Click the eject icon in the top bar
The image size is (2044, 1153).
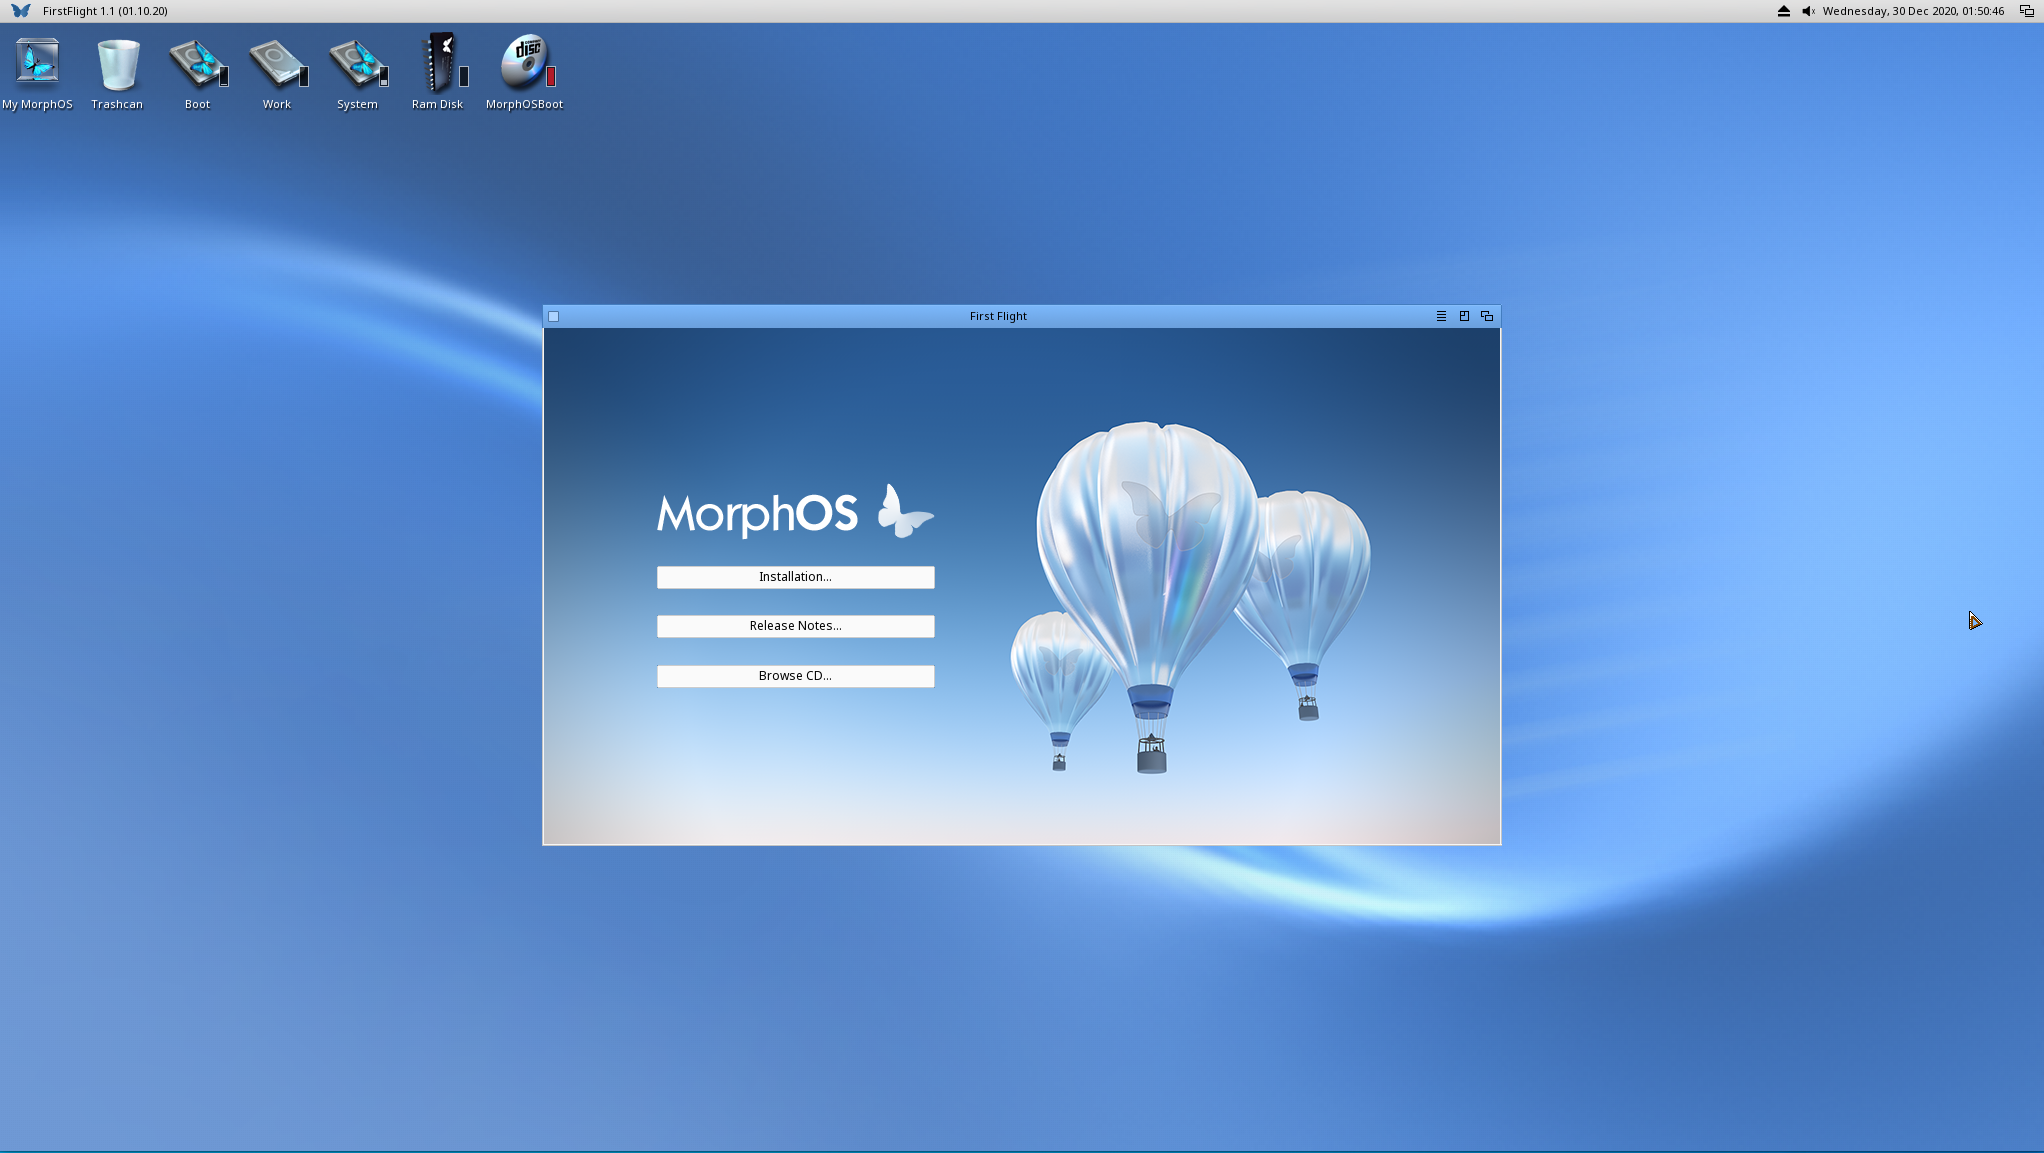pyautogui.click(x=1783, y=11)
